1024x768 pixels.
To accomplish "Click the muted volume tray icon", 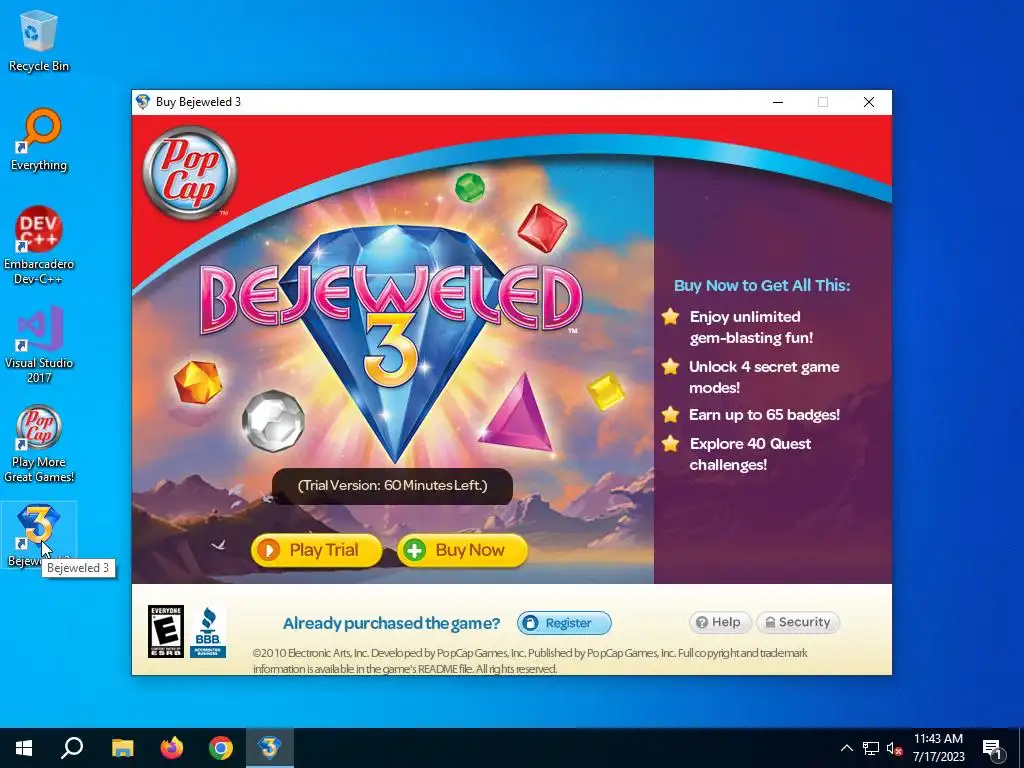I will (x=894, y=748).
